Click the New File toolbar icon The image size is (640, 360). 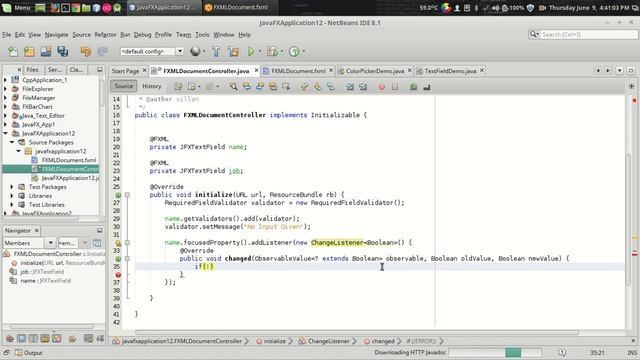coord(13,51)
